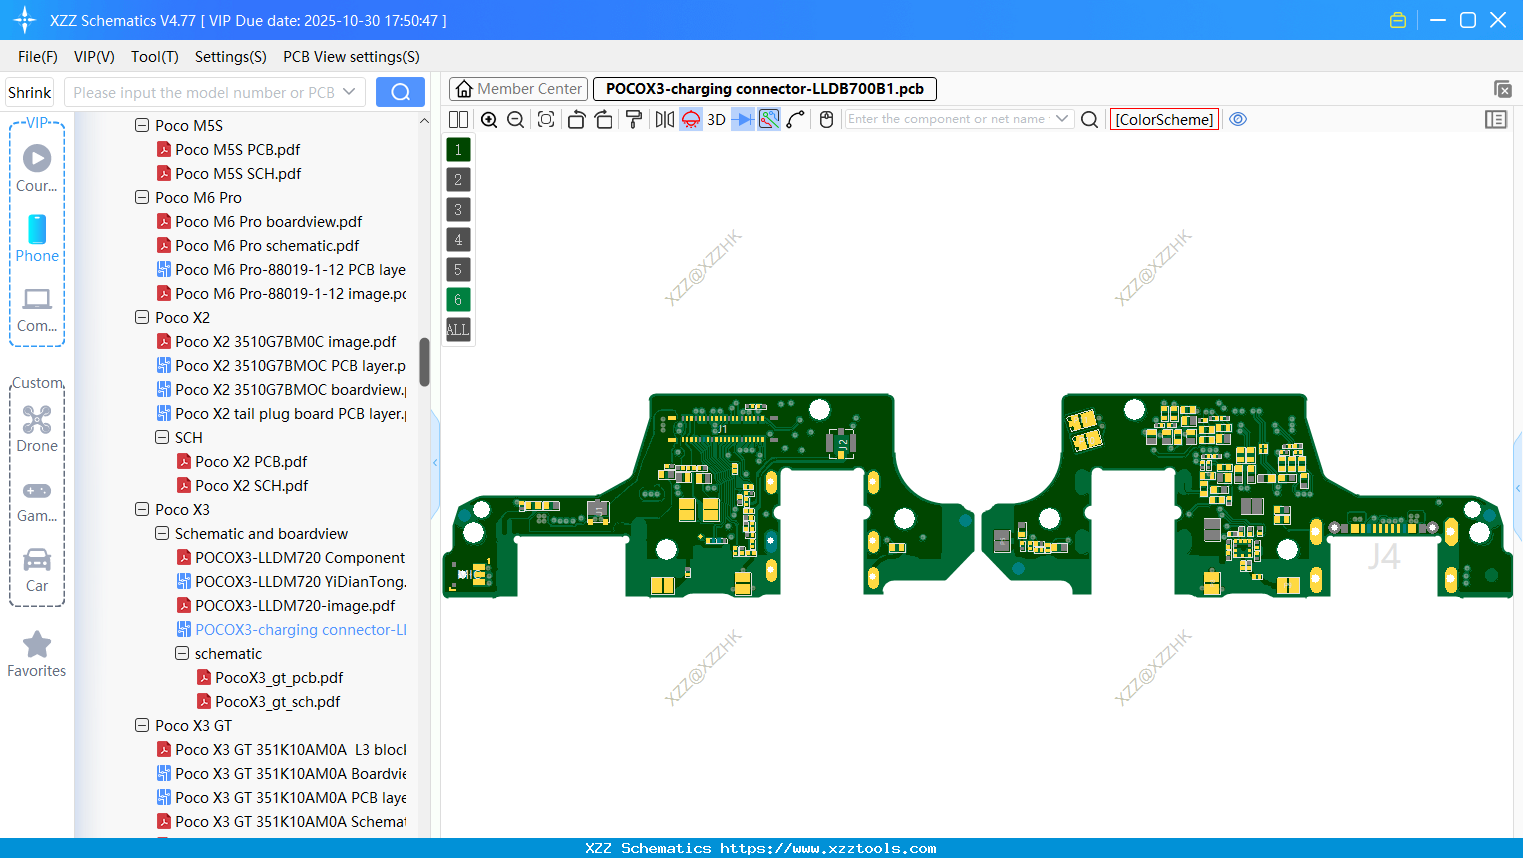Click the blue model search button
1523x858 pixels.
coord(400,92)
